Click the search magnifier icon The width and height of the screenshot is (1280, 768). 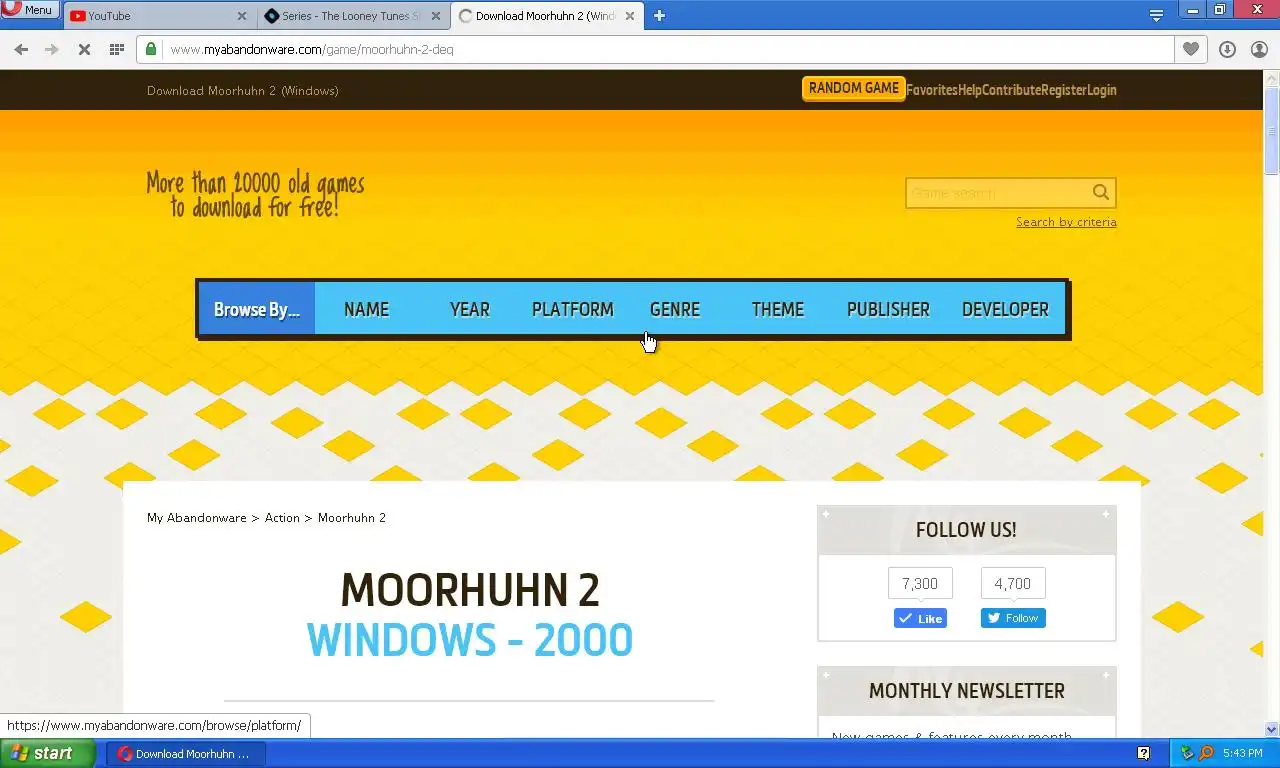pyautogui.click(x=1101, y=193)
